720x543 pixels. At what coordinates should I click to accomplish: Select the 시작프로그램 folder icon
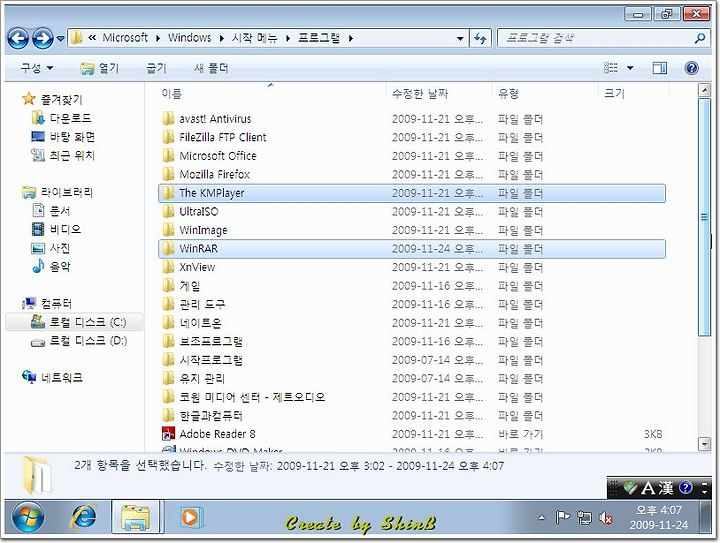(168, 359)
